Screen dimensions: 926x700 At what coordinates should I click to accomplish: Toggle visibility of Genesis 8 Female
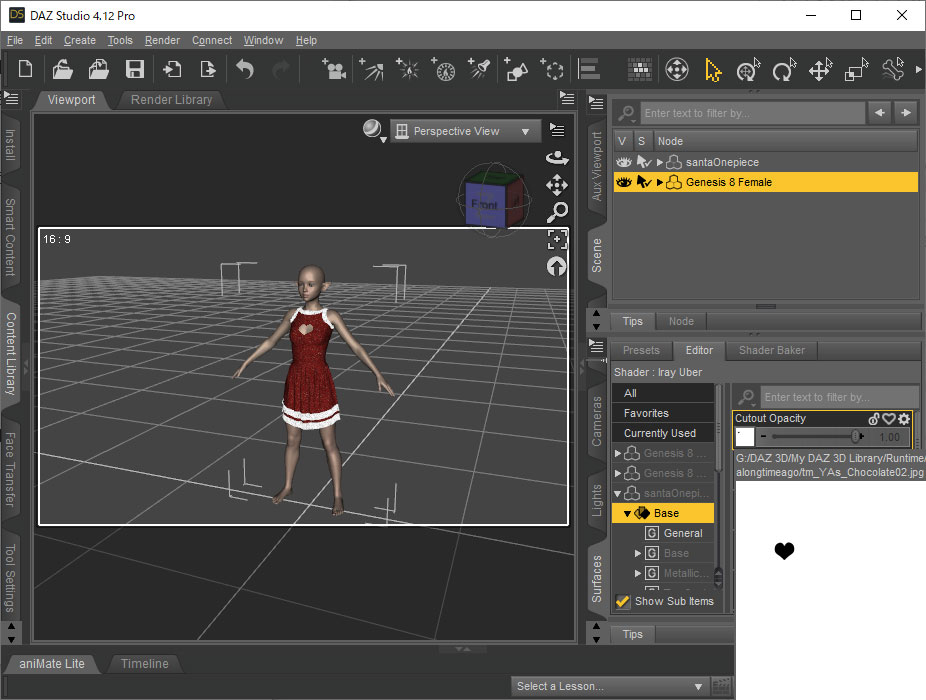point(624,182)
